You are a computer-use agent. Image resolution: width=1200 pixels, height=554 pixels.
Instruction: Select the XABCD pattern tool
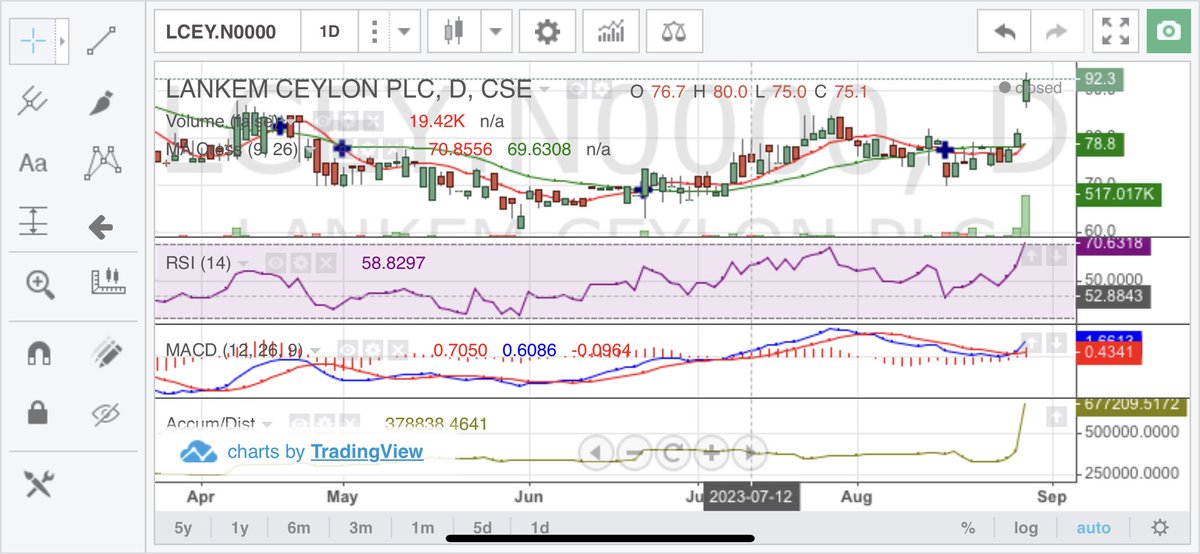click(101, 162)
